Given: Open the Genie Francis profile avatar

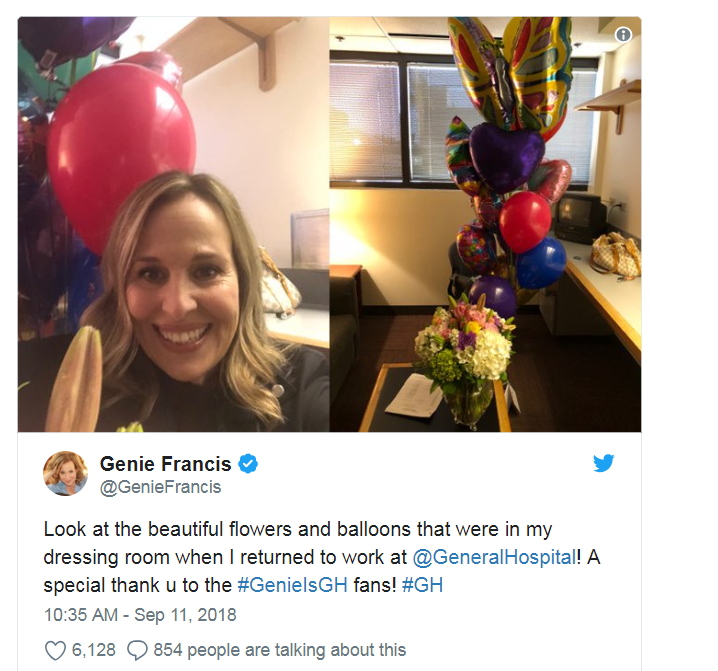Looking at the screenshot, I should (x=66, y=473).
